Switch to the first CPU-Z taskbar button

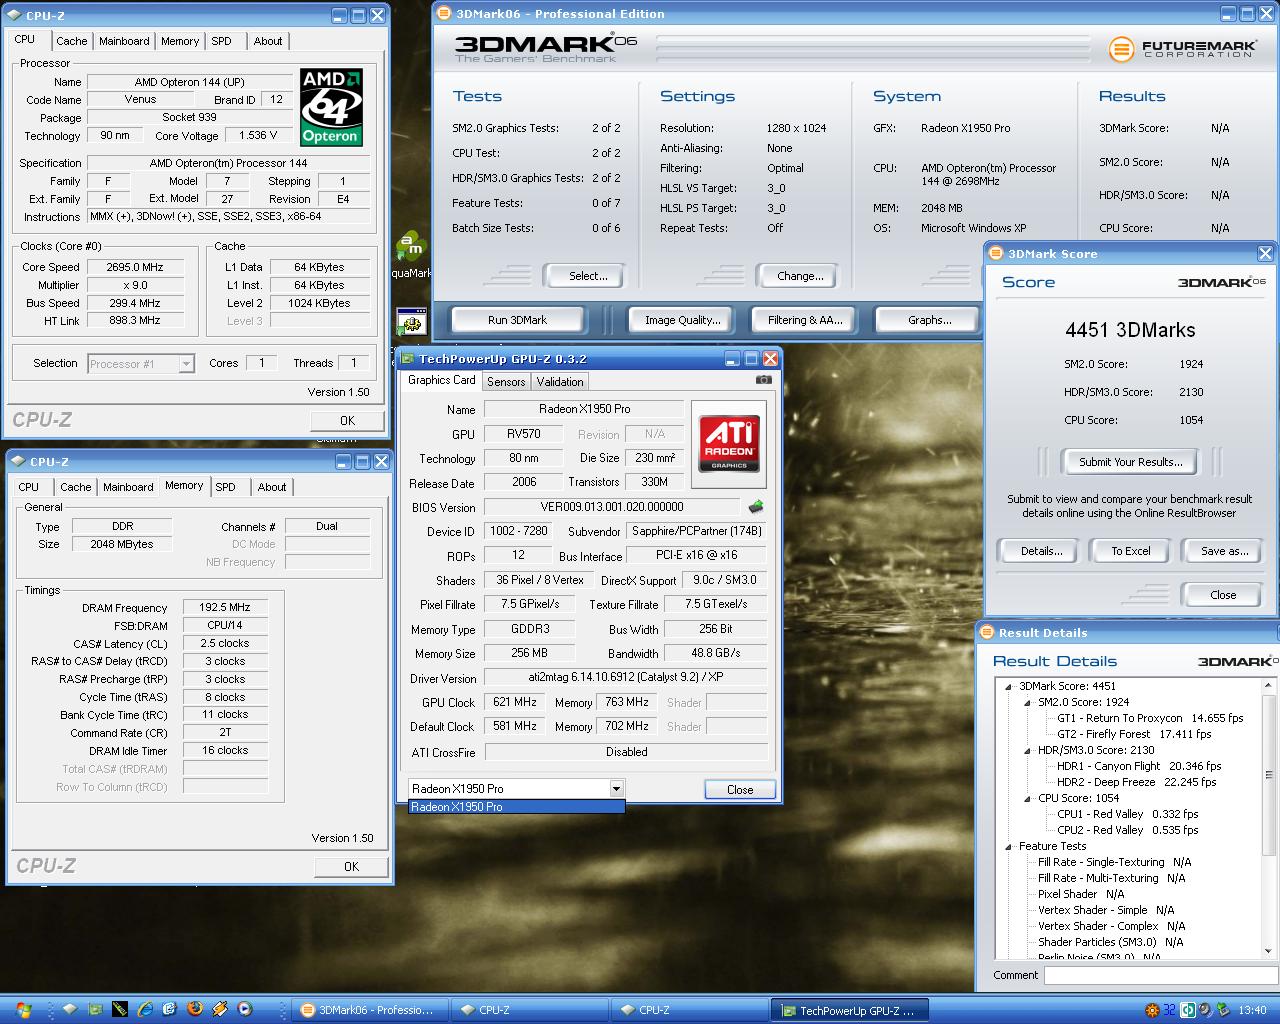529,1010
